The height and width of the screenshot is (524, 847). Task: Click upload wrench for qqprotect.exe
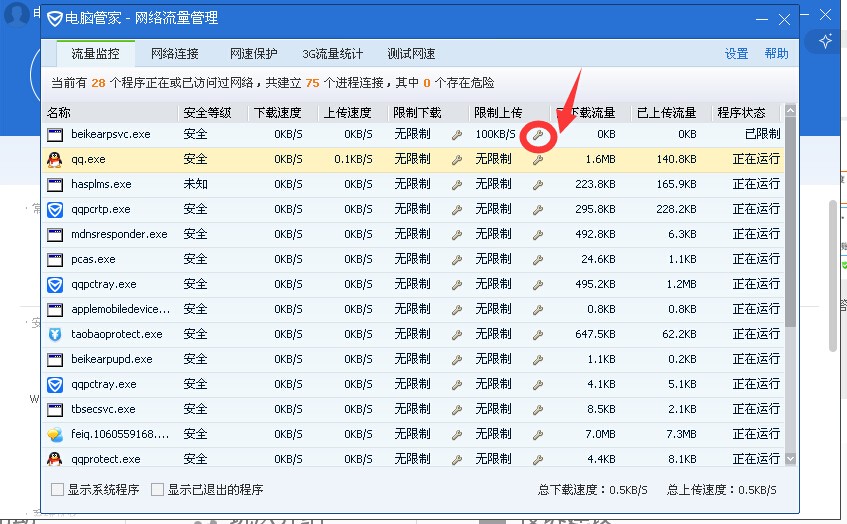click(x=537, y=460)
